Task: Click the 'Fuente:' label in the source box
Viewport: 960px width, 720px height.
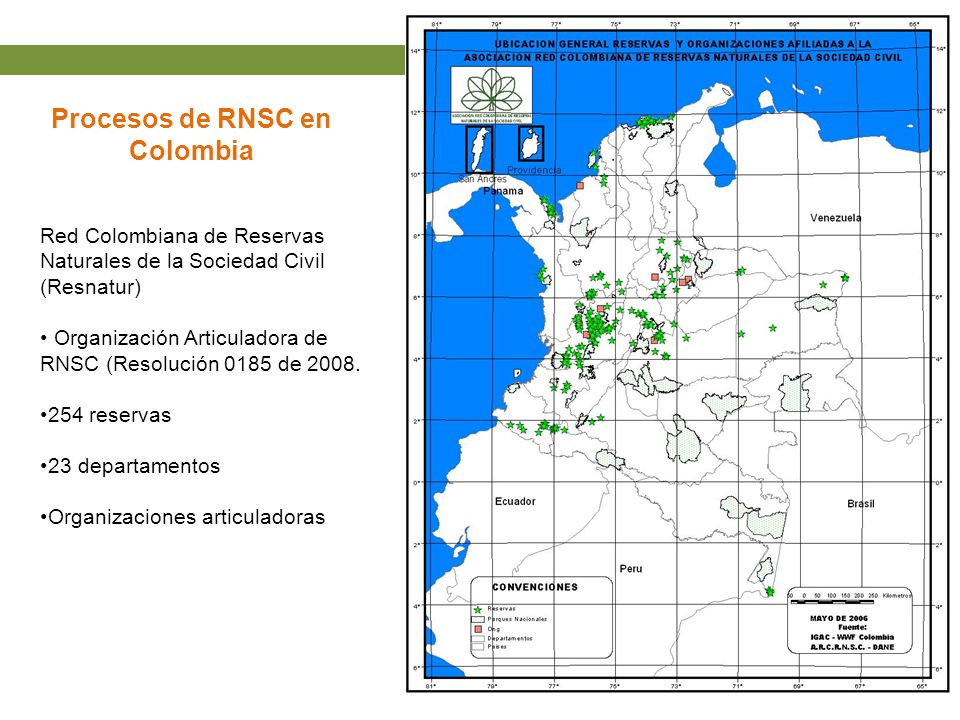Action: 852,628
